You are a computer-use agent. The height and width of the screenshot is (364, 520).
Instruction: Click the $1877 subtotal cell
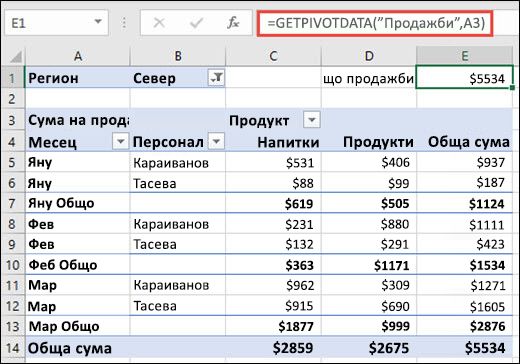(273, 326)
